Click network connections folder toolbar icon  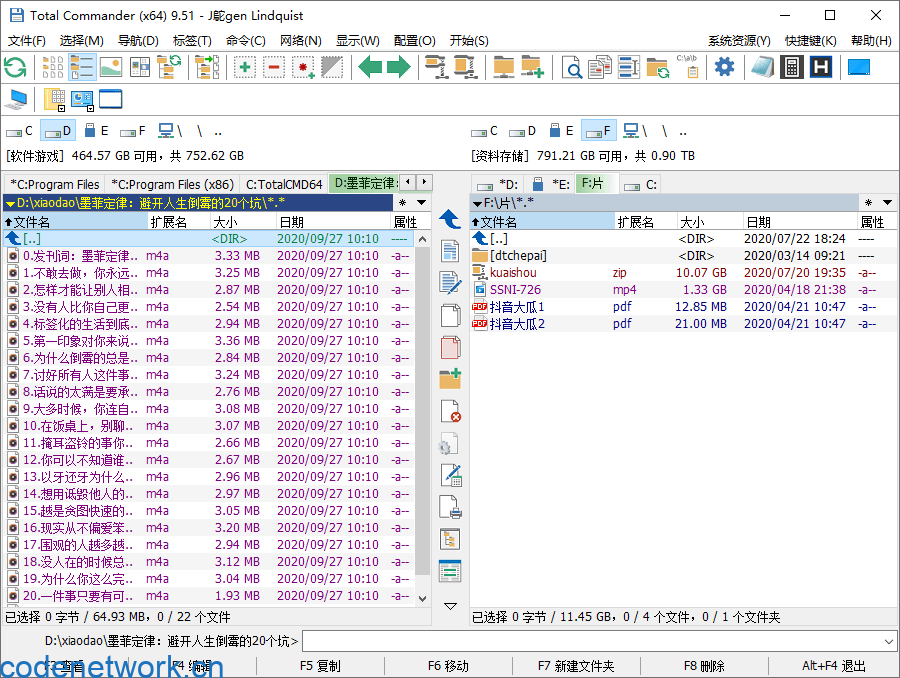click(x=504, y=67)
